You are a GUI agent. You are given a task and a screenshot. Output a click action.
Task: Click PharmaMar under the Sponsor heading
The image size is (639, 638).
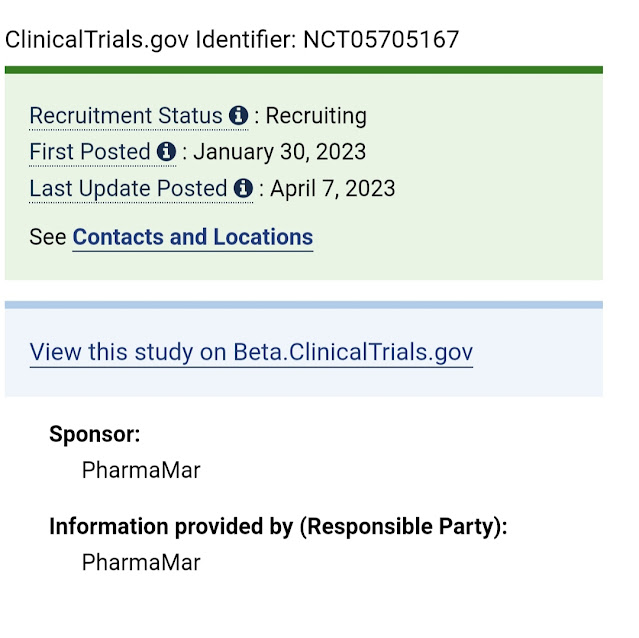pyautogui.click(x=141, y=470)
